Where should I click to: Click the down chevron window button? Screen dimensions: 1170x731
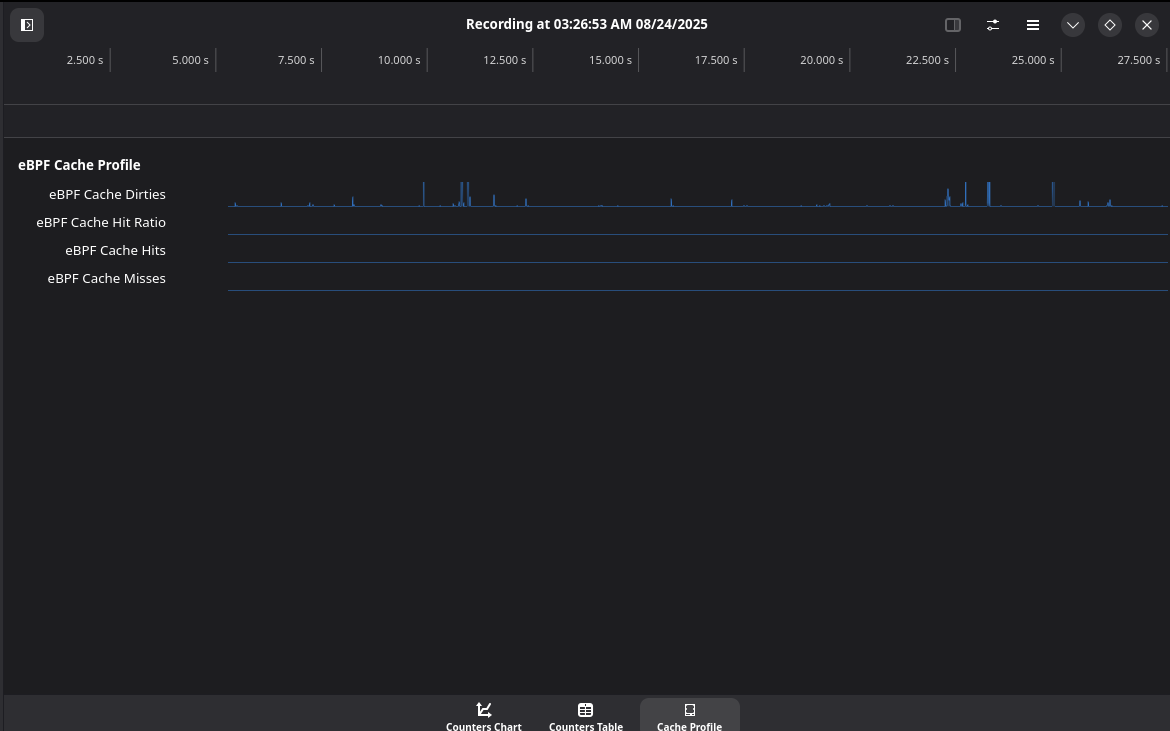click(1073, 25)
